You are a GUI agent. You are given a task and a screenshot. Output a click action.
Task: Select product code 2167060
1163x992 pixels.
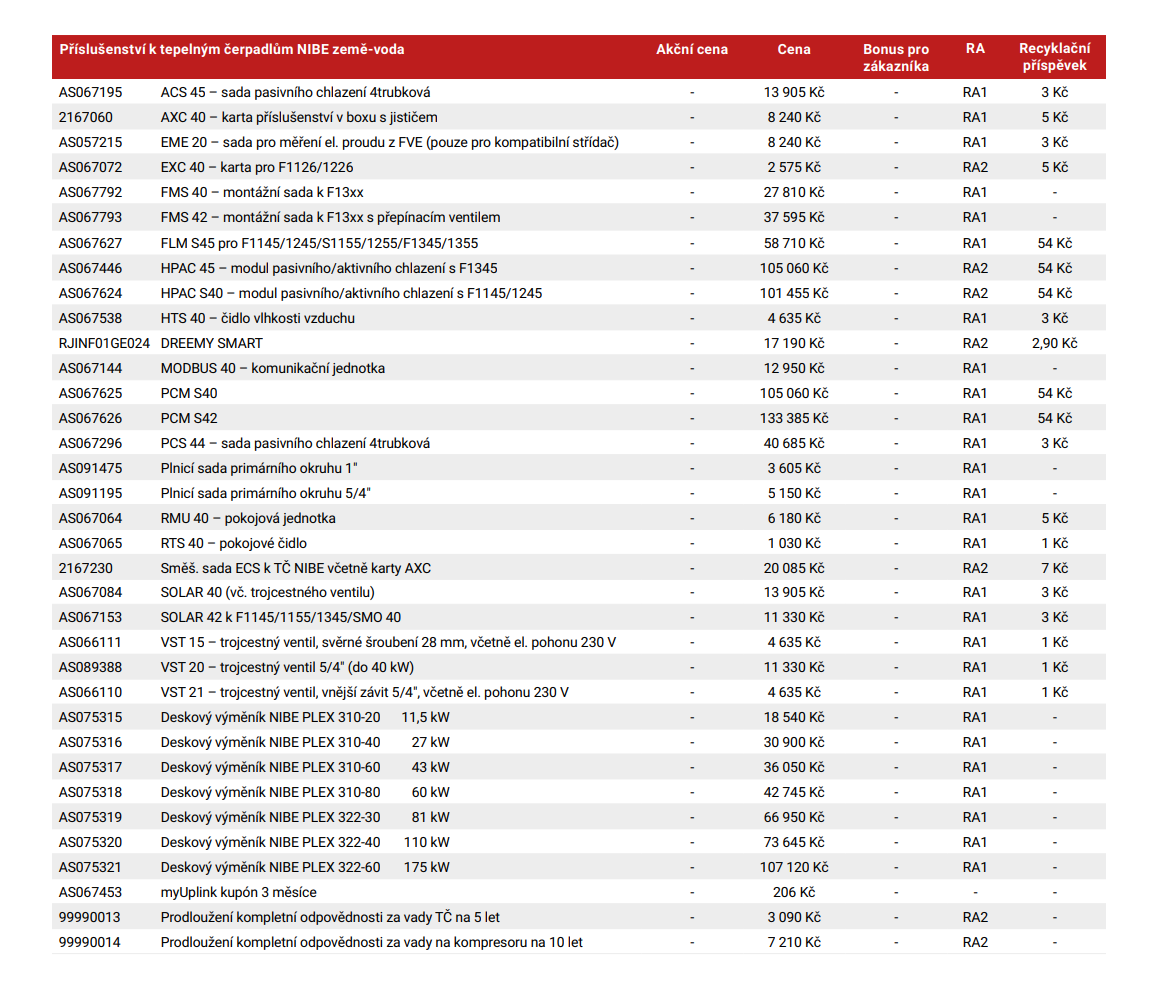pos(86,117)
